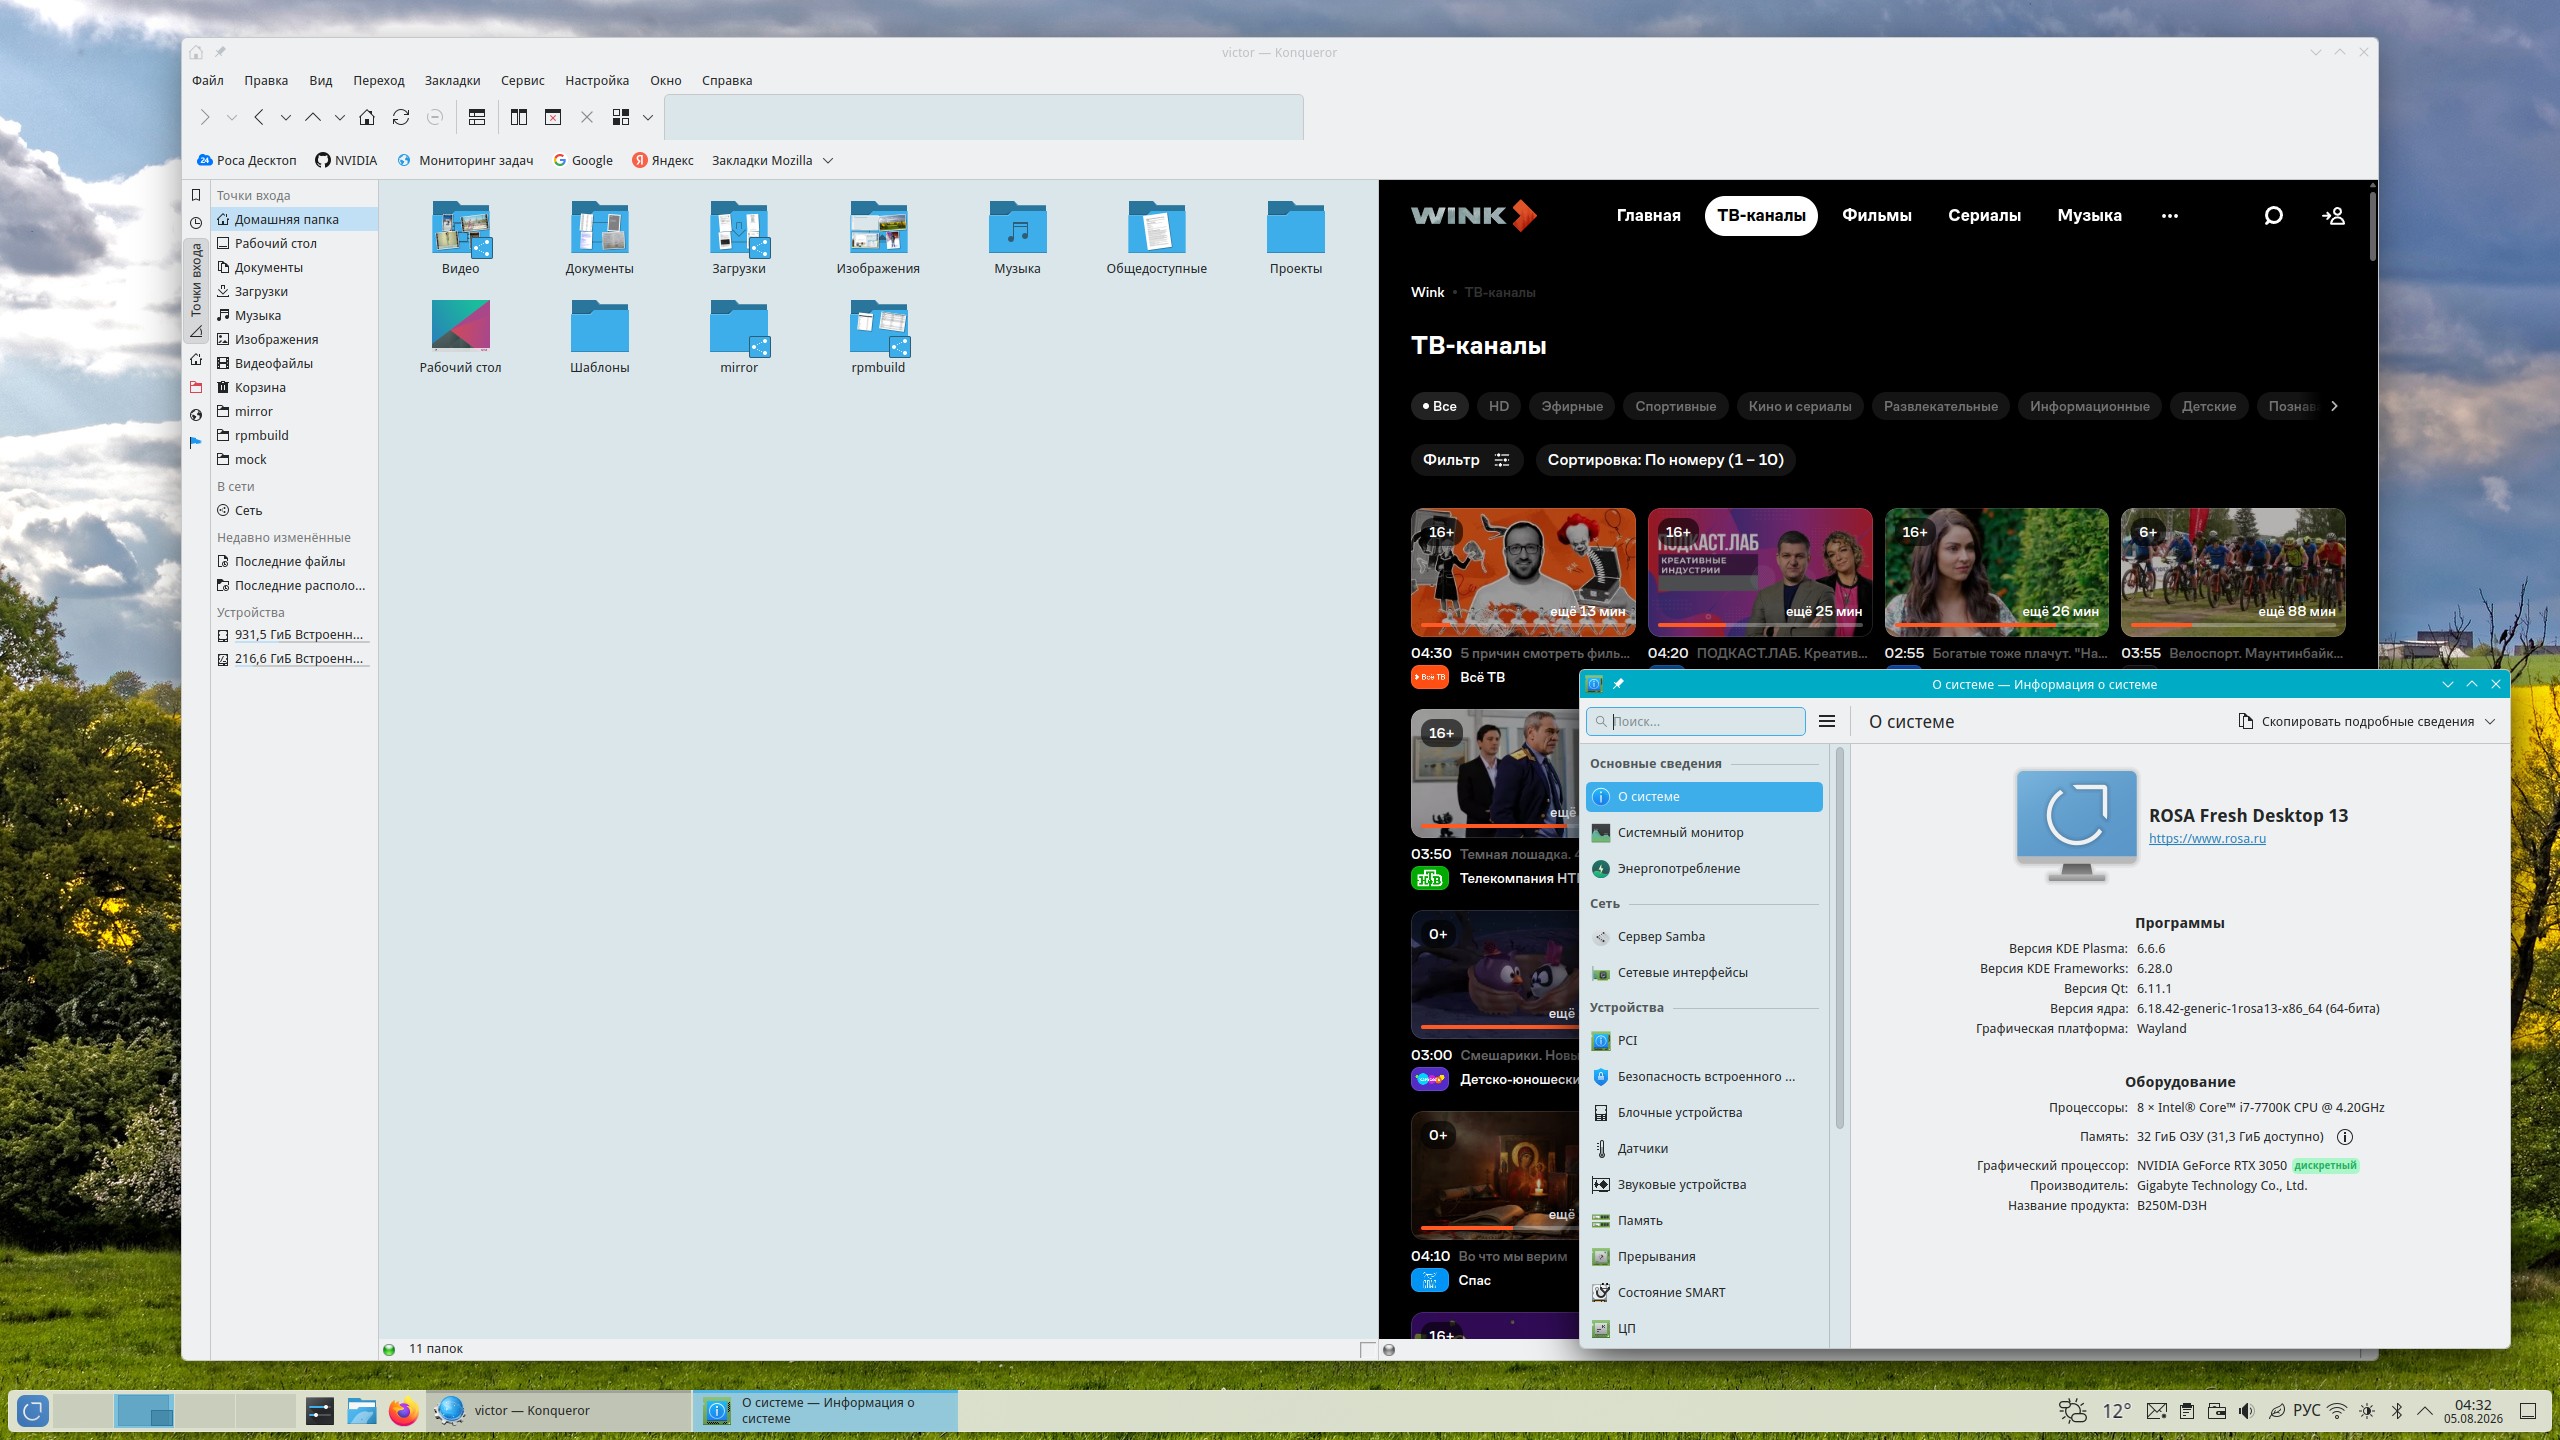Open the Видео folder
Image resolution: width=2560 pixels, height=1440 pixels.
[x=461, y=238]
